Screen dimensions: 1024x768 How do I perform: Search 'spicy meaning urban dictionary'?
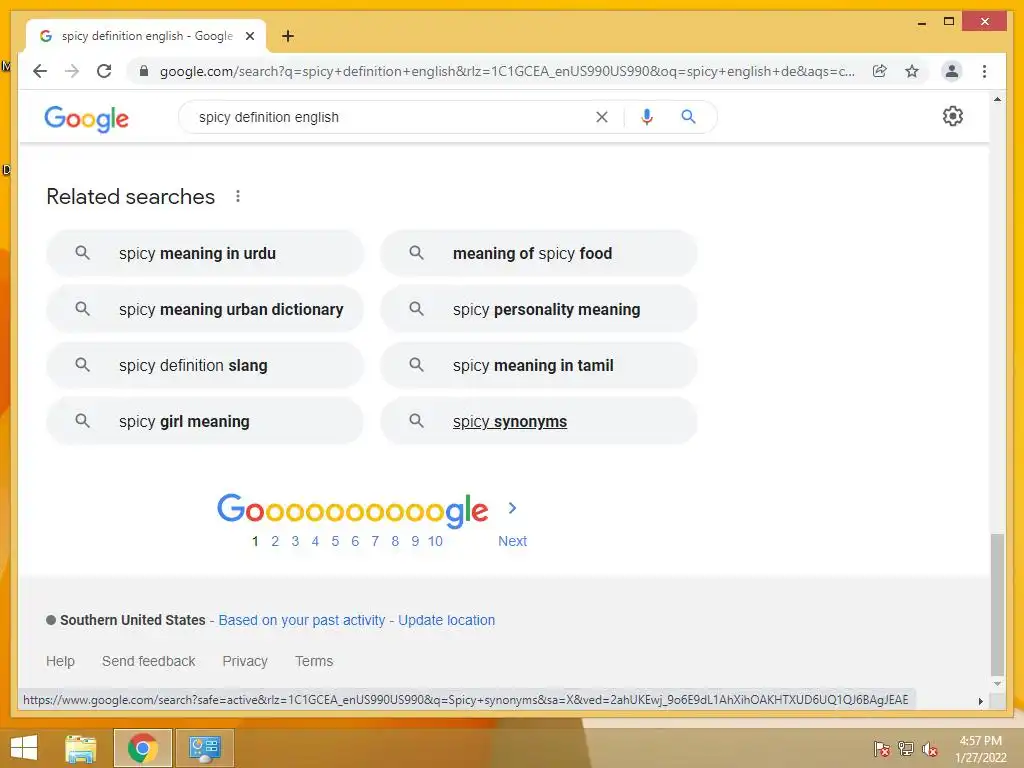click(204, 310)
